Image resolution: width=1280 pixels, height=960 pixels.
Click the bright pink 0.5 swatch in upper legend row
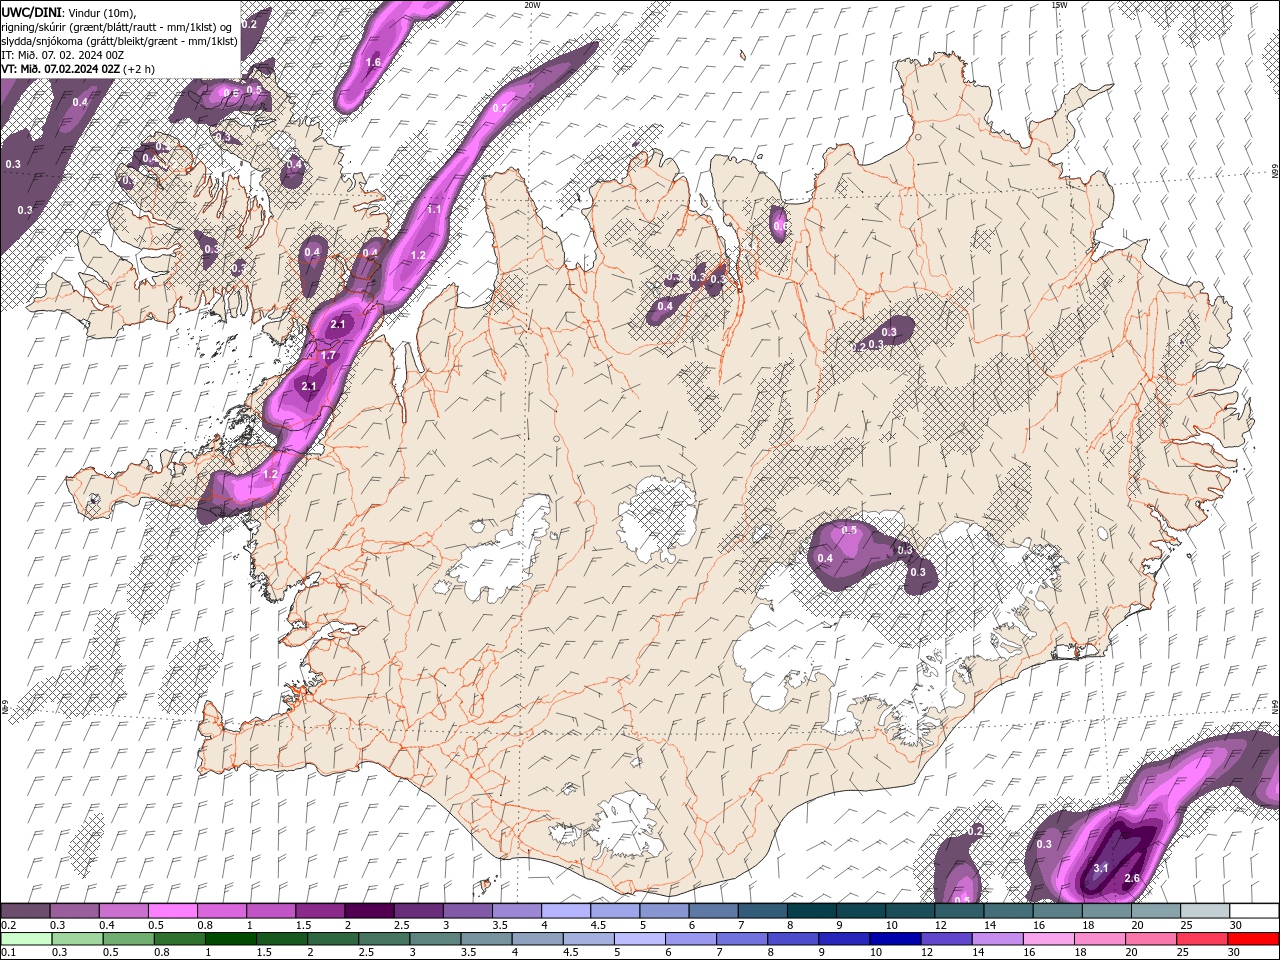point(172,911)
